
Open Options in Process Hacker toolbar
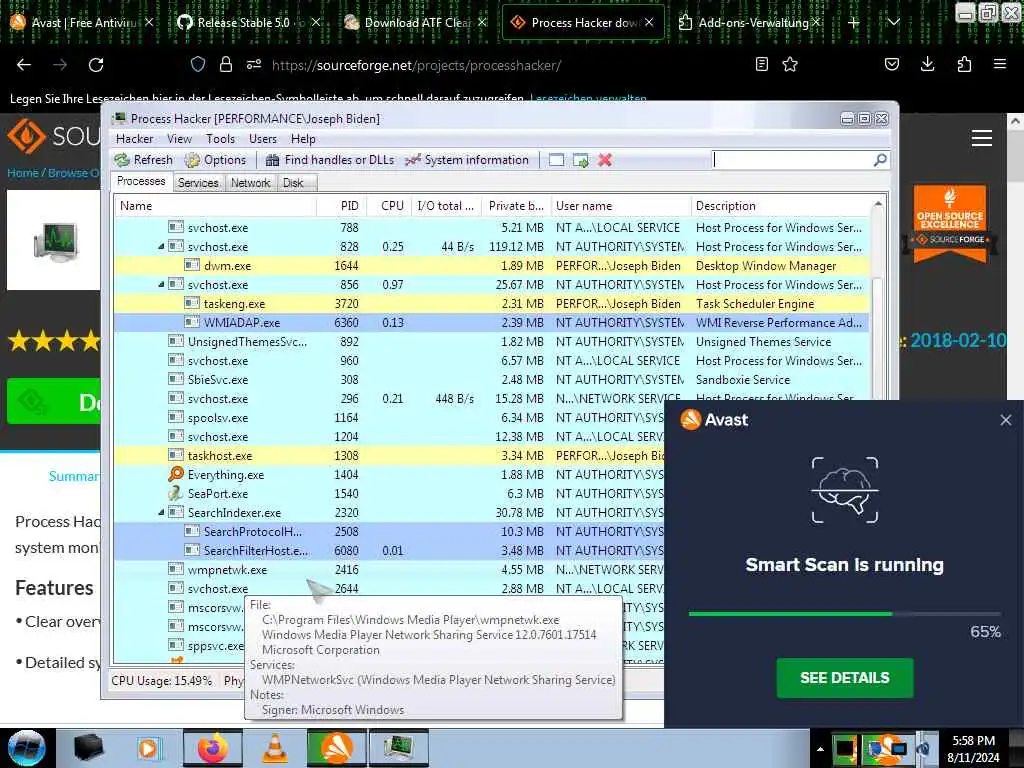tap(216, 160)
